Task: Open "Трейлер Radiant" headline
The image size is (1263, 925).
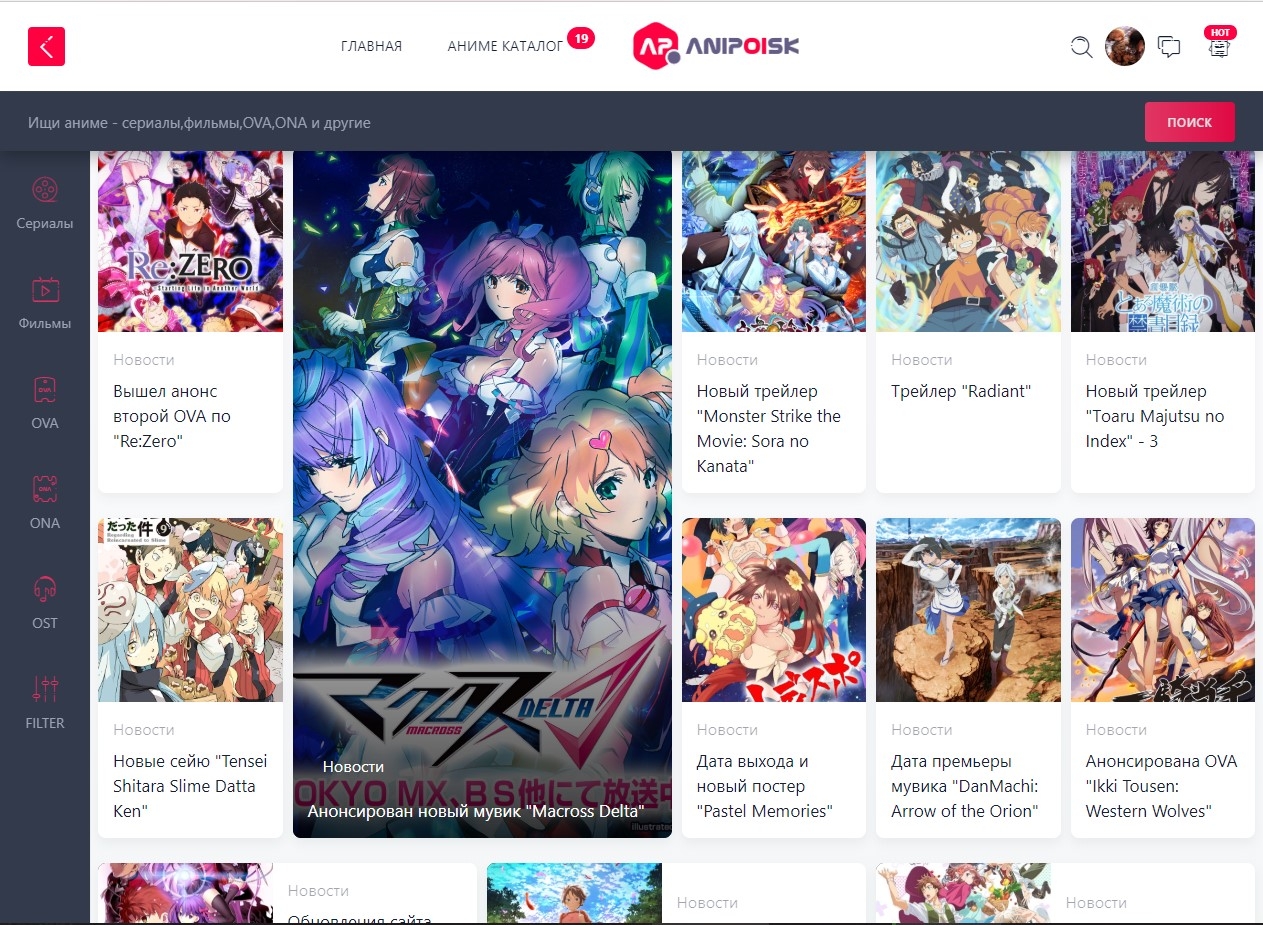Action: pyautogui.click(x=961, y=391)
